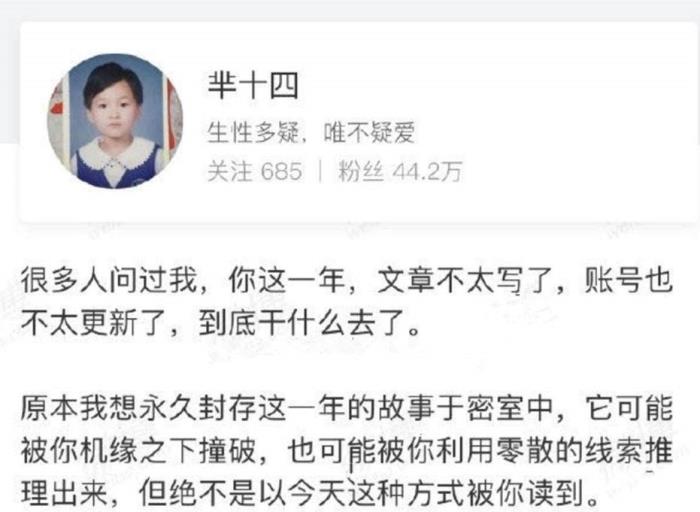Open the circular childhood photo avatar
Viewport: 700px width, 512px height.
115,121
